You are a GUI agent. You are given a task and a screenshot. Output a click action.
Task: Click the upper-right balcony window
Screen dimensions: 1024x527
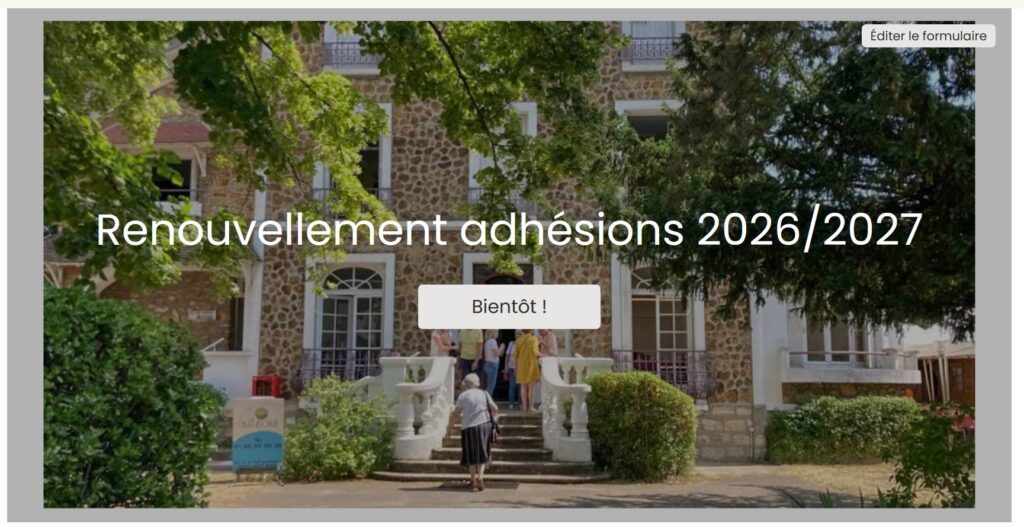pos(650,42)
